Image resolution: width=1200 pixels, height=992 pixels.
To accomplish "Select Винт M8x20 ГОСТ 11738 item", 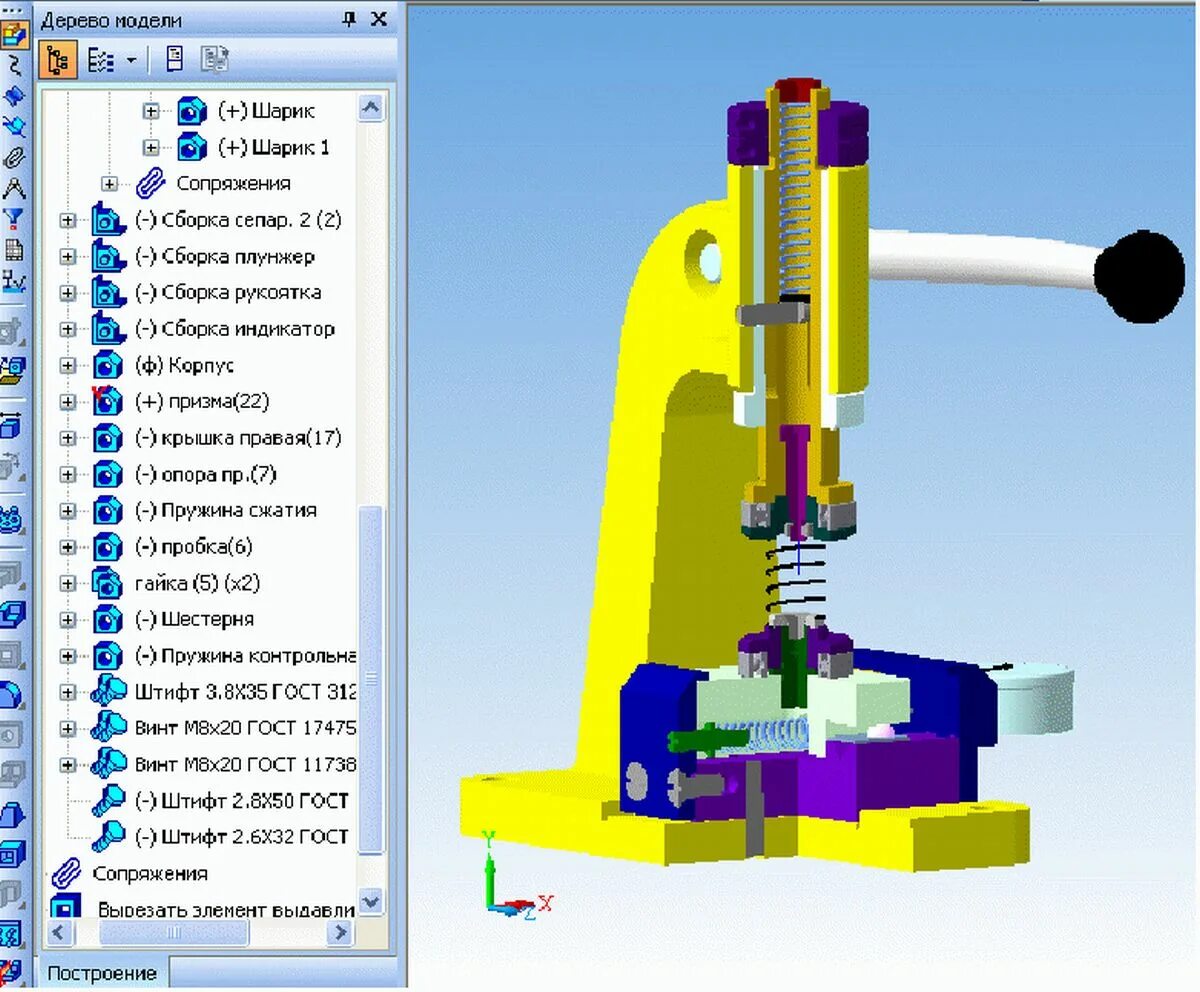I will [x=245, y=765].
